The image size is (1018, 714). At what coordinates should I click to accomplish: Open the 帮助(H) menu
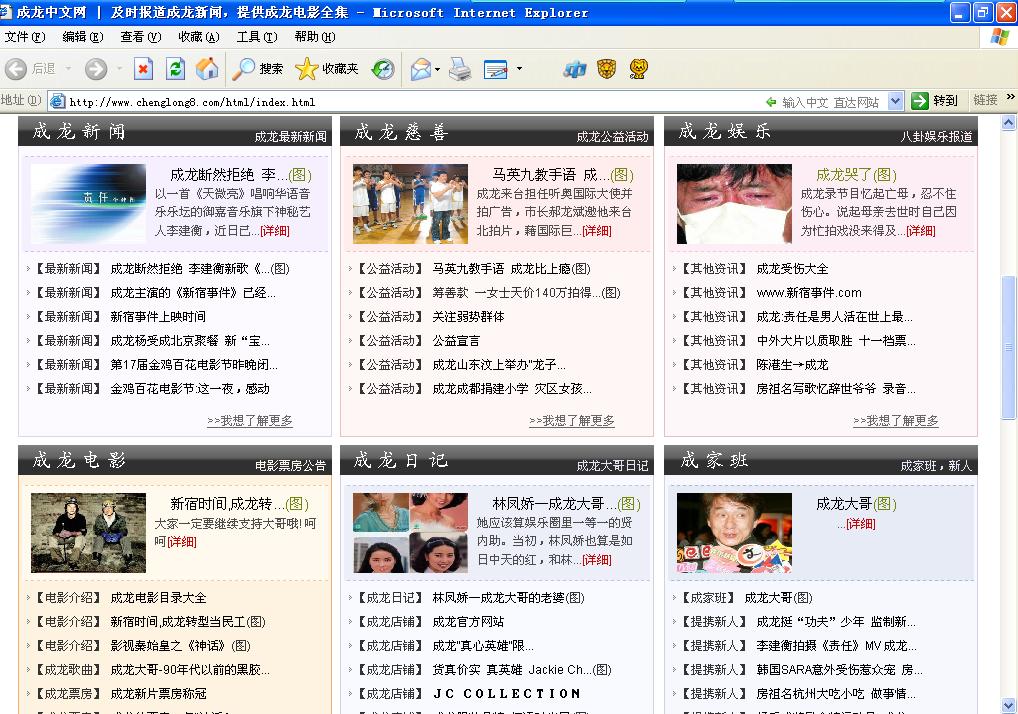315,37
